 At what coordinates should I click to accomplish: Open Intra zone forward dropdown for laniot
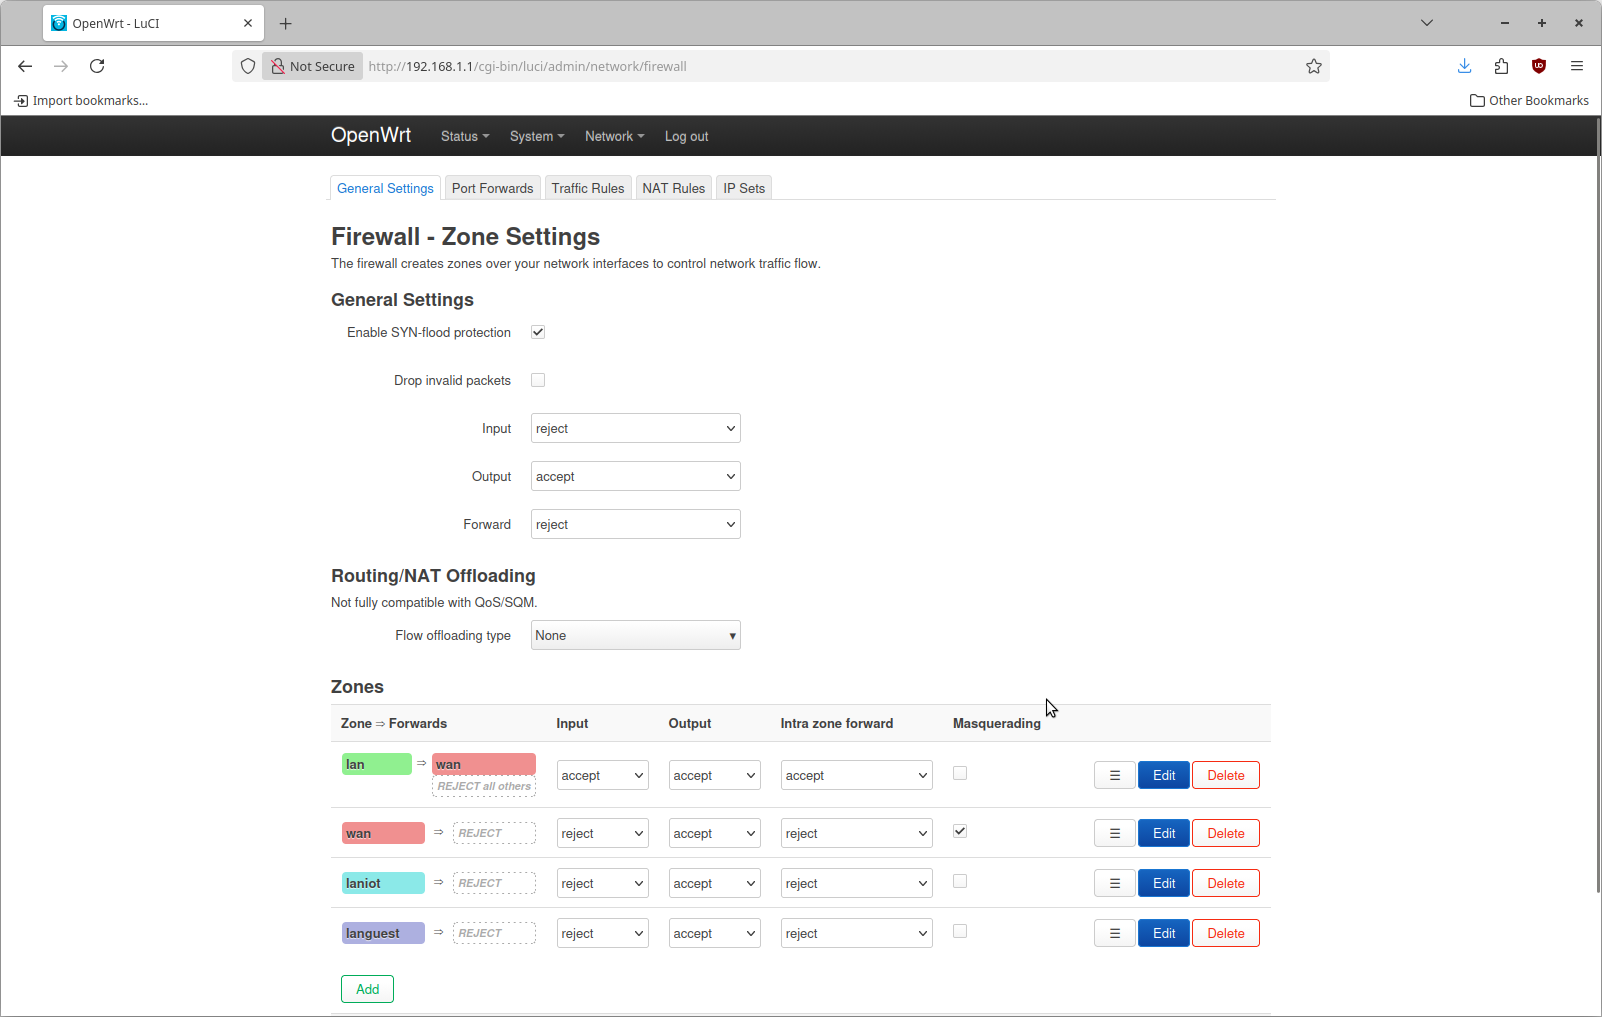point(856,883)
